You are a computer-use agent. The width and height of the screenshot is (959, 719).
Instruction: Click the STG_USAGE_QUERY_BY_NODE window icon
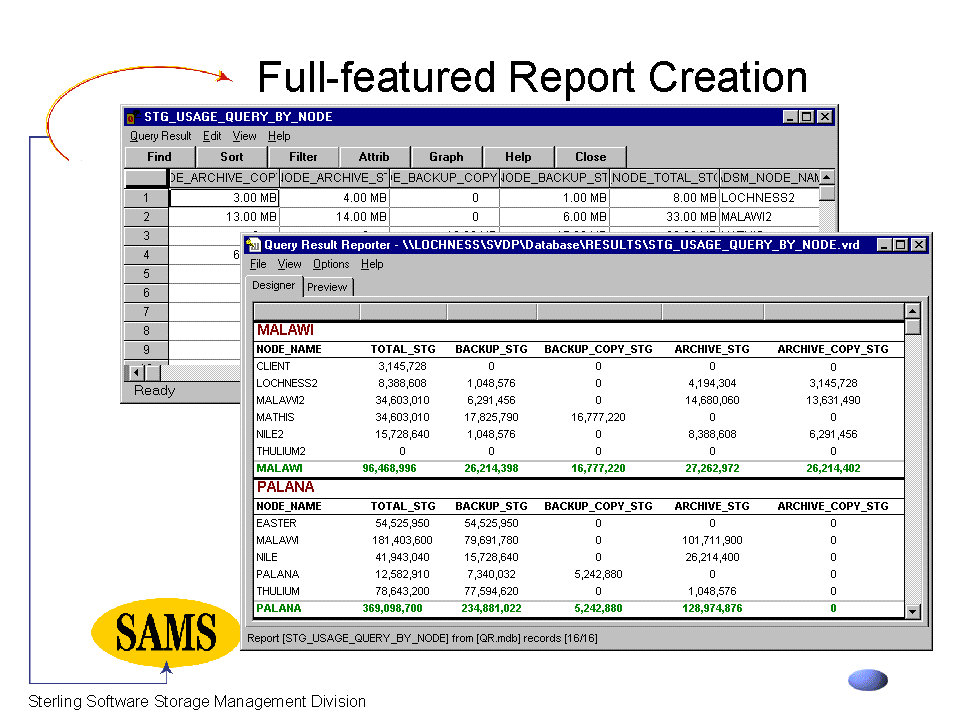tap(130, 117)
